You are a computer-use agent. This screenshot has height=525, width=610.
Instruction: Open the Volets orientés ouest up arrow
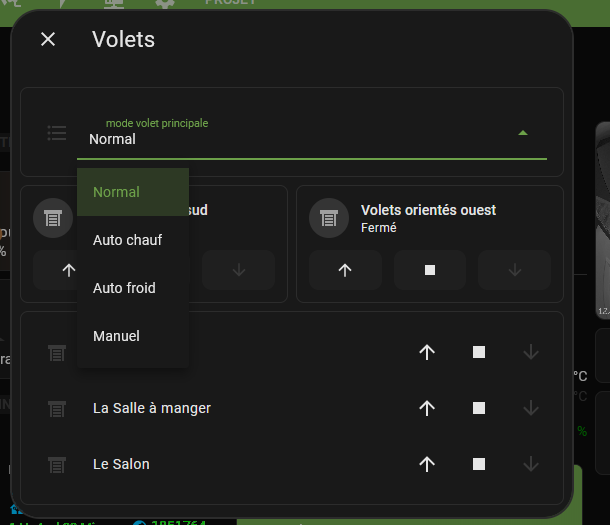coord(345,270)
